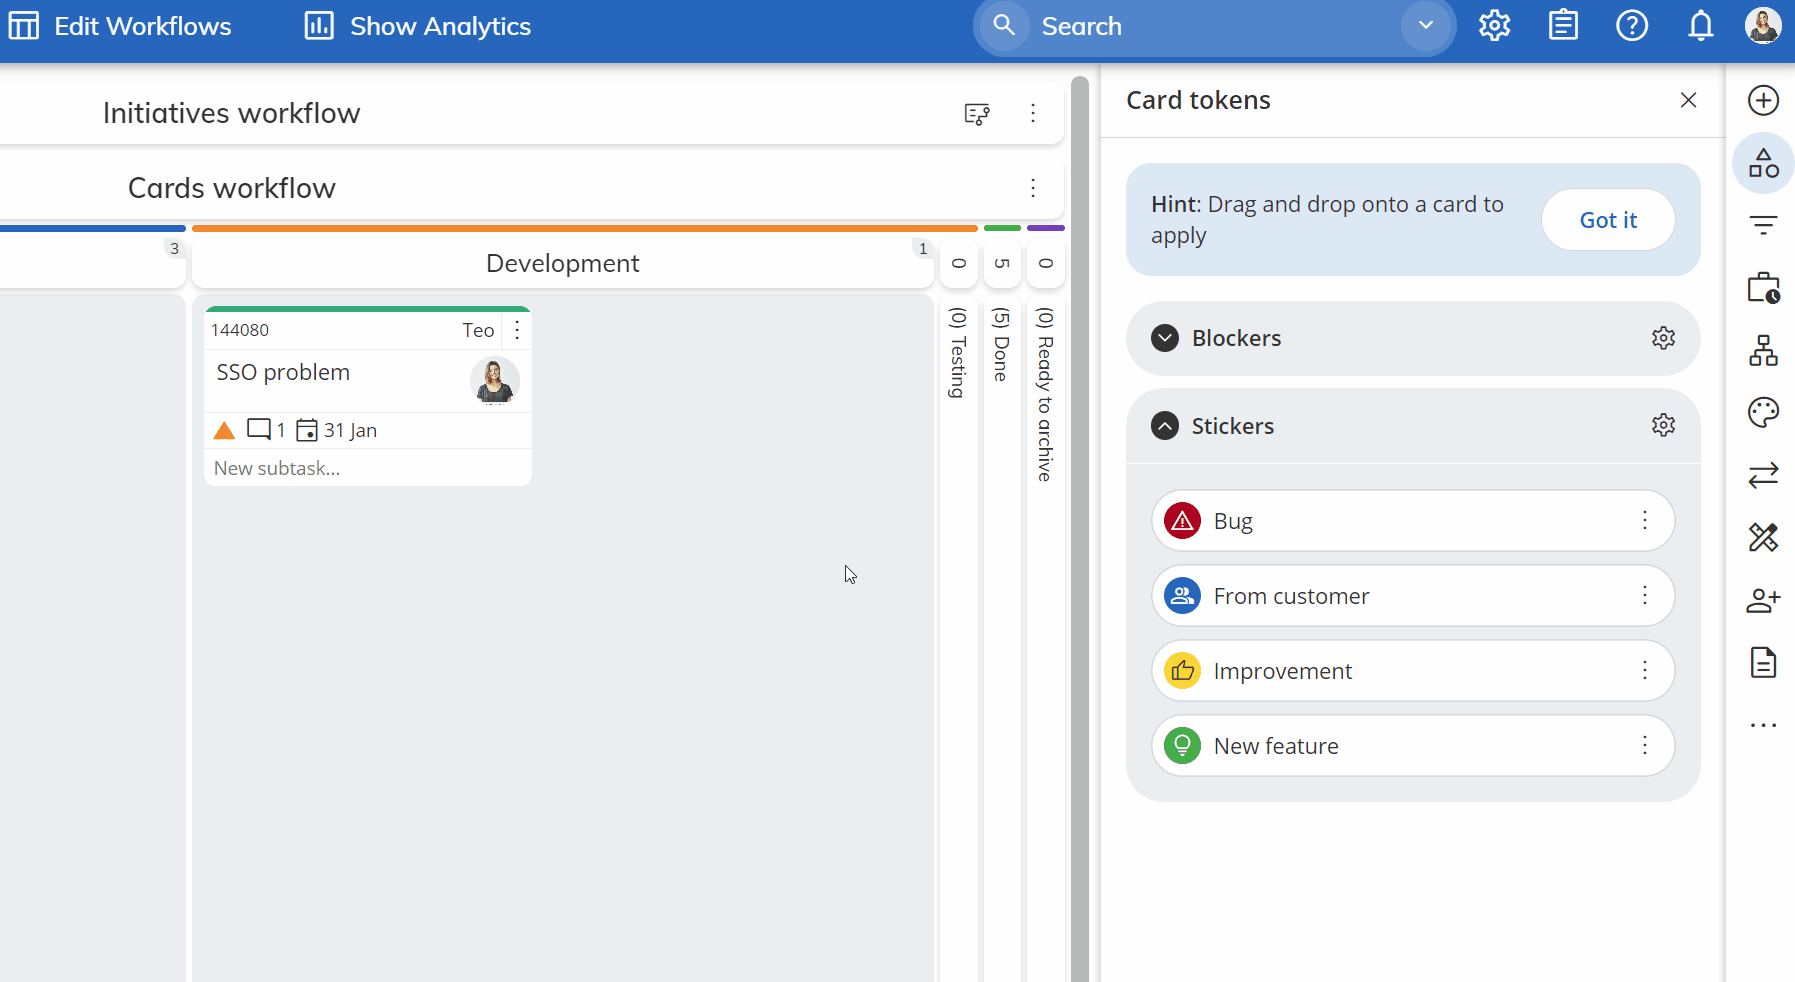Open the search scope dropdown arrow
Image resolution: width=1795 pixels, height=982 pixels.
point(1425,26)
